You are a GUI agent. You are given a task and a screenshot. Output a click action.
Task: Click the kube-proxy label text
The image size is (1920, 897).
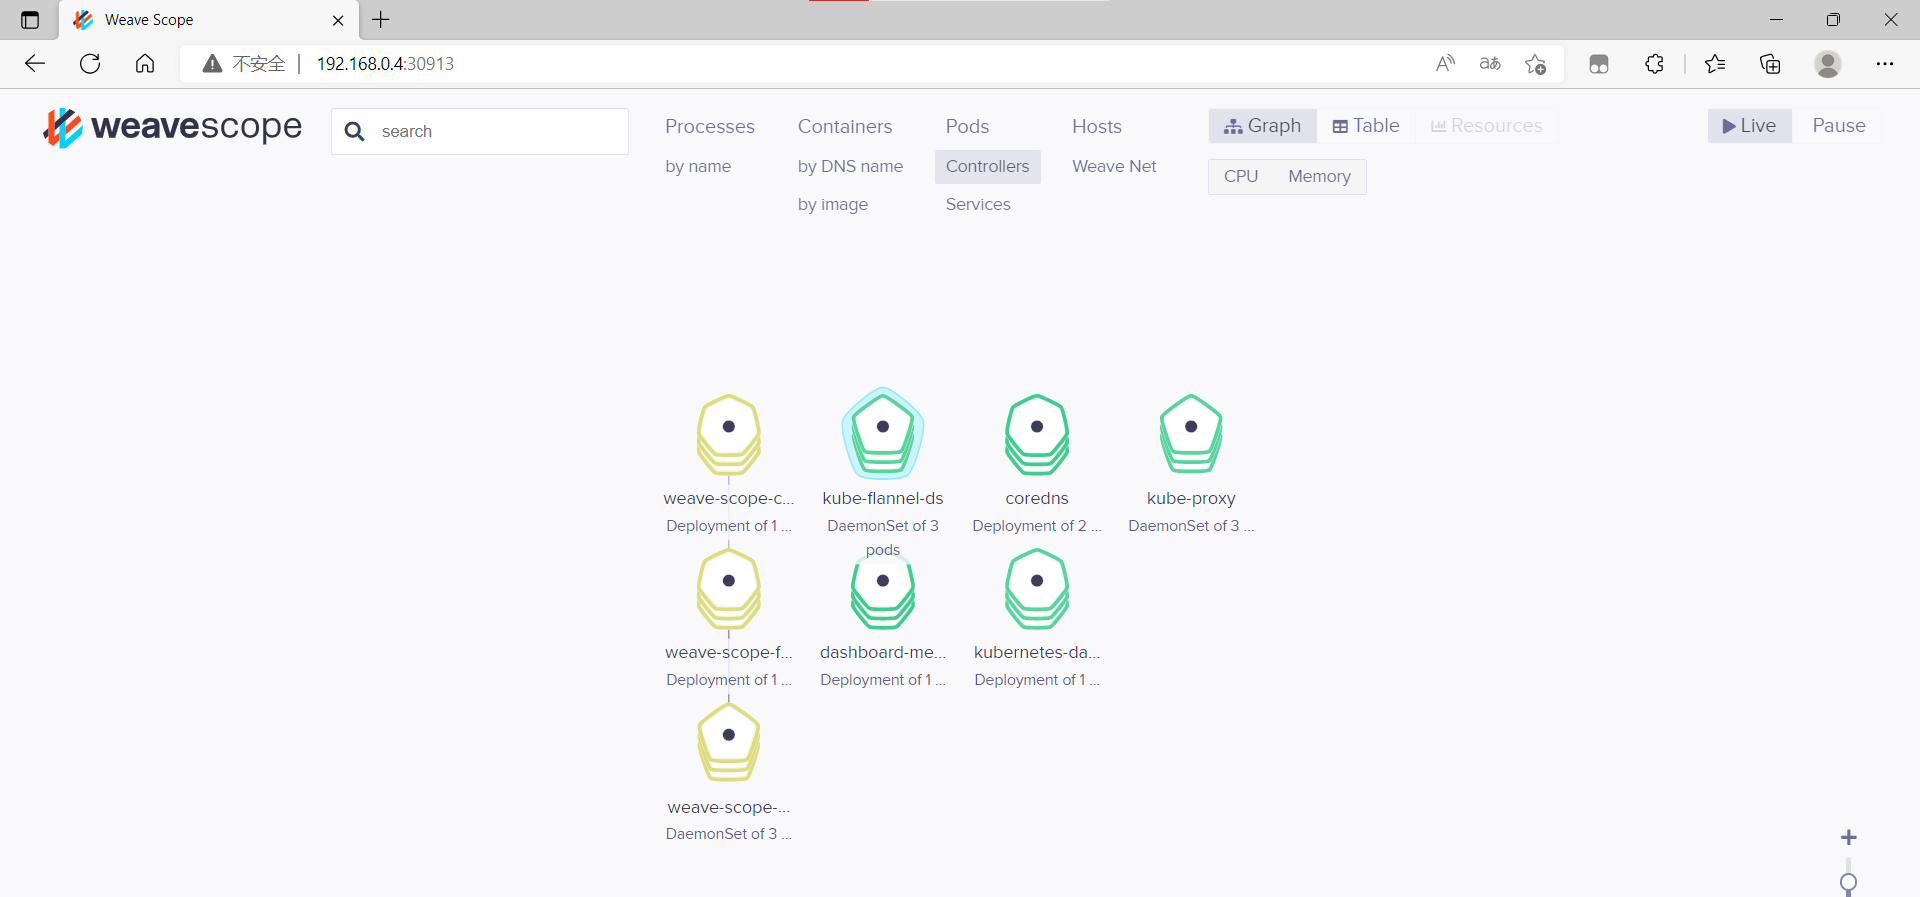(x=1191, y=498)
